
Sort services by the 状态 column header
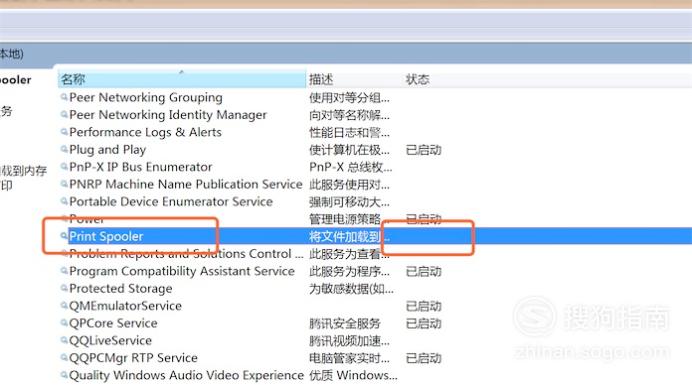point(417,79)
